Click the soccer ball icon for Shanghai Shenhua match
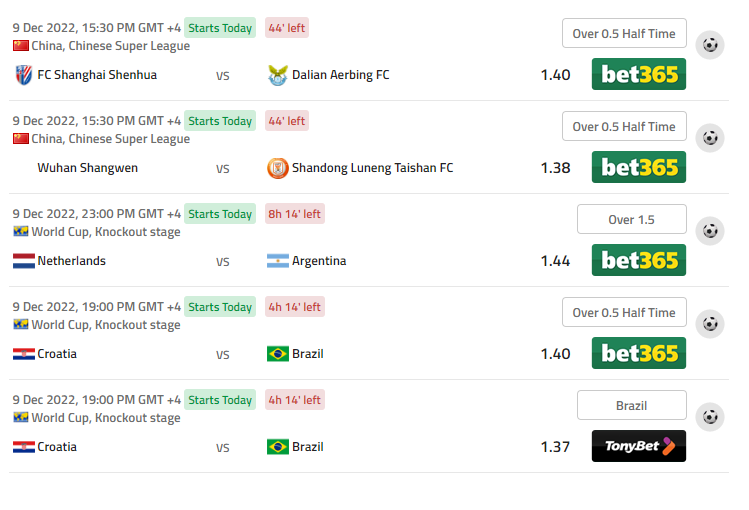 [710, 45]
